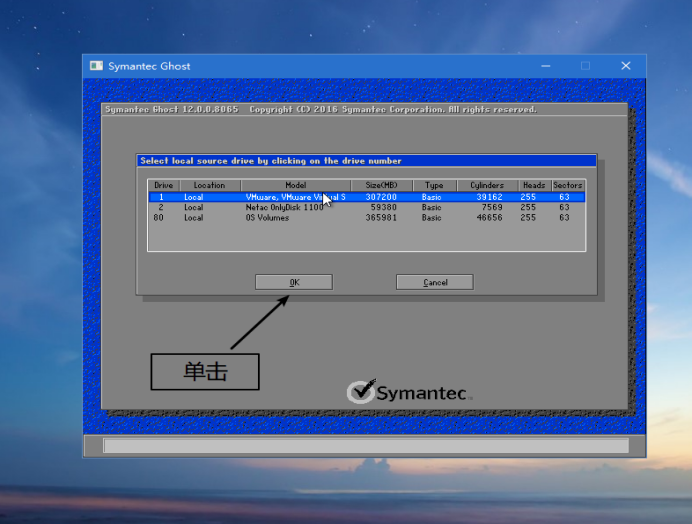
Task: Click the OK button
Action: click(294, 282)
